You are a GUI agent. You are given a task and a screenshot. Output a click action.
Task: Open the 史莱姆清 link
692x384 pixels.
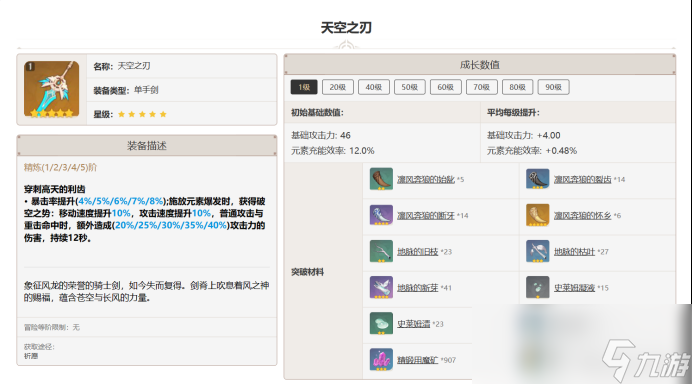tap(414, 324)
